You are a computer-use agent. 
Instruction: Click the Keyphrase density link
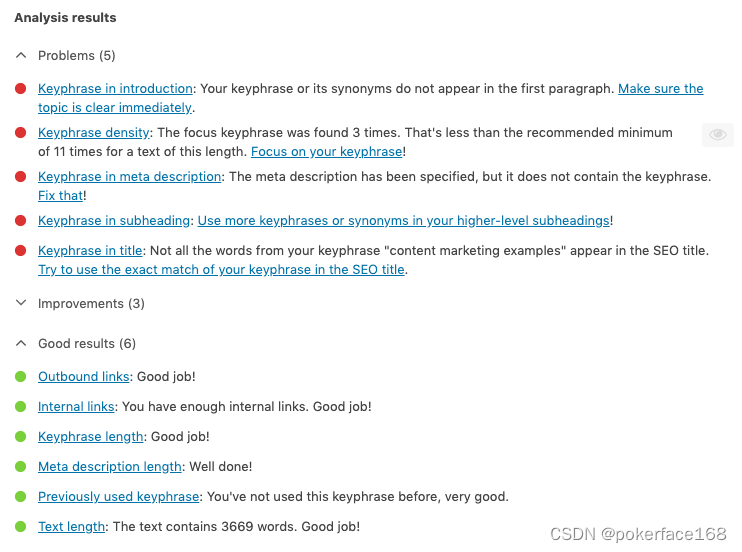[94, 133]
